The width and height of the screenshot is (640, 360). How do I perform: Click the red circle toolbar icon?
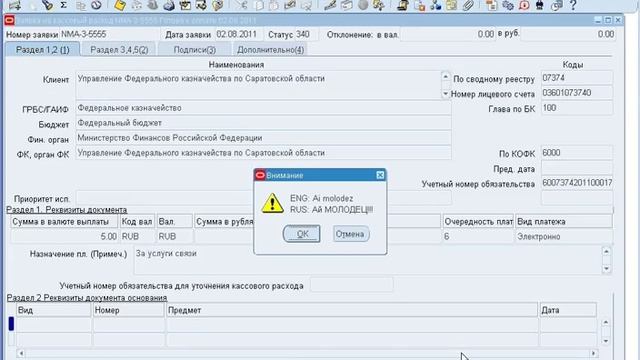tap(524, 5)
